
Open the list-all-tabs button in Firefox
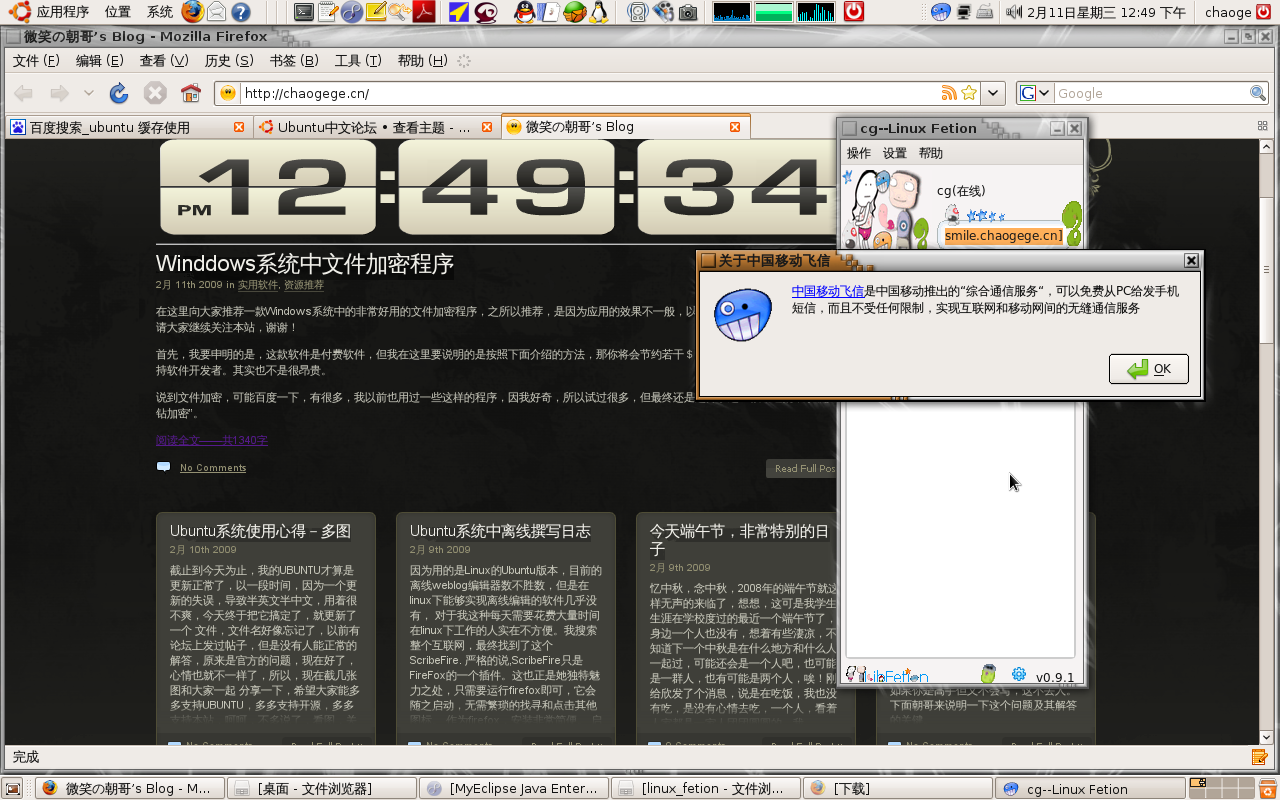coord(1262,126)
